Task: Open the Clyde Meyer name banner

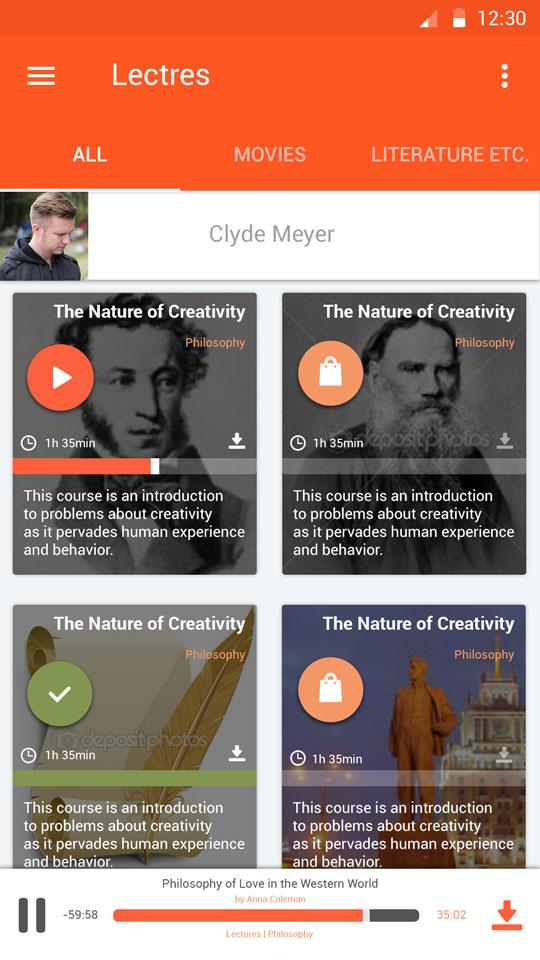Action: pyautogui.click(x=313, y=235)
